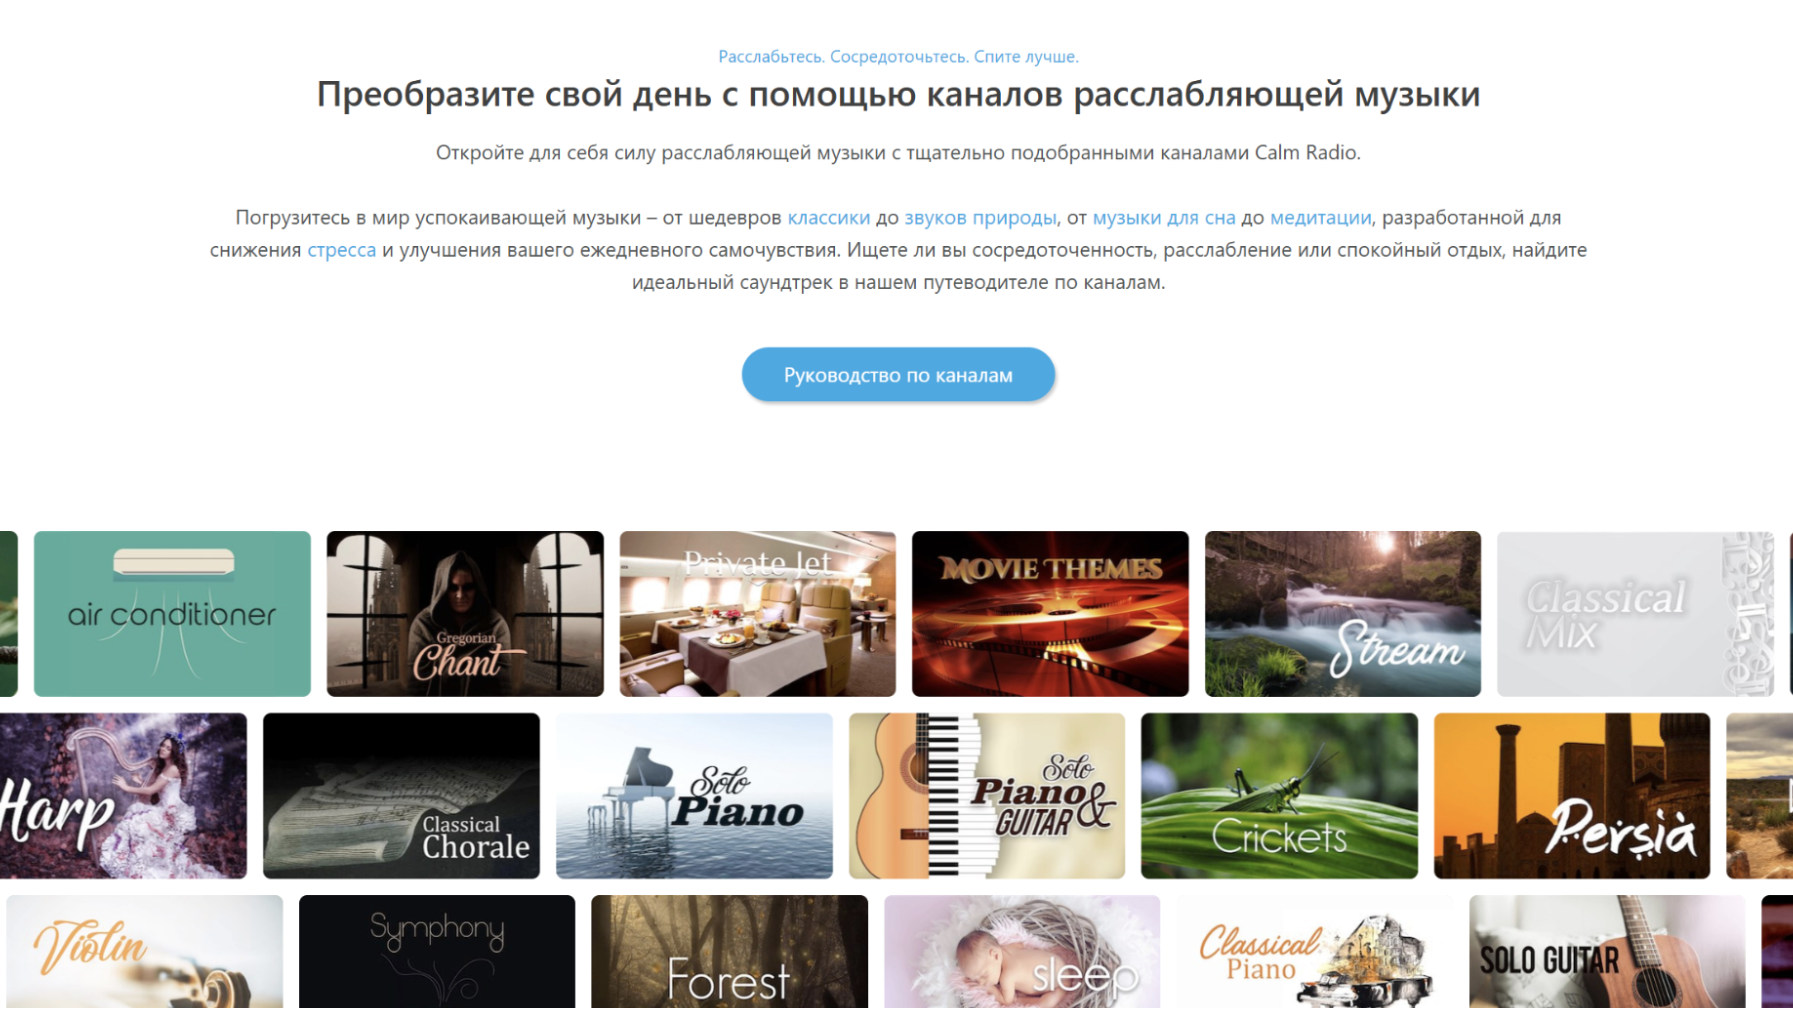This screenshot has width=1793, height=1009.
Task: Open the Air Conditioner channel tile
Action: click(172, 613)
